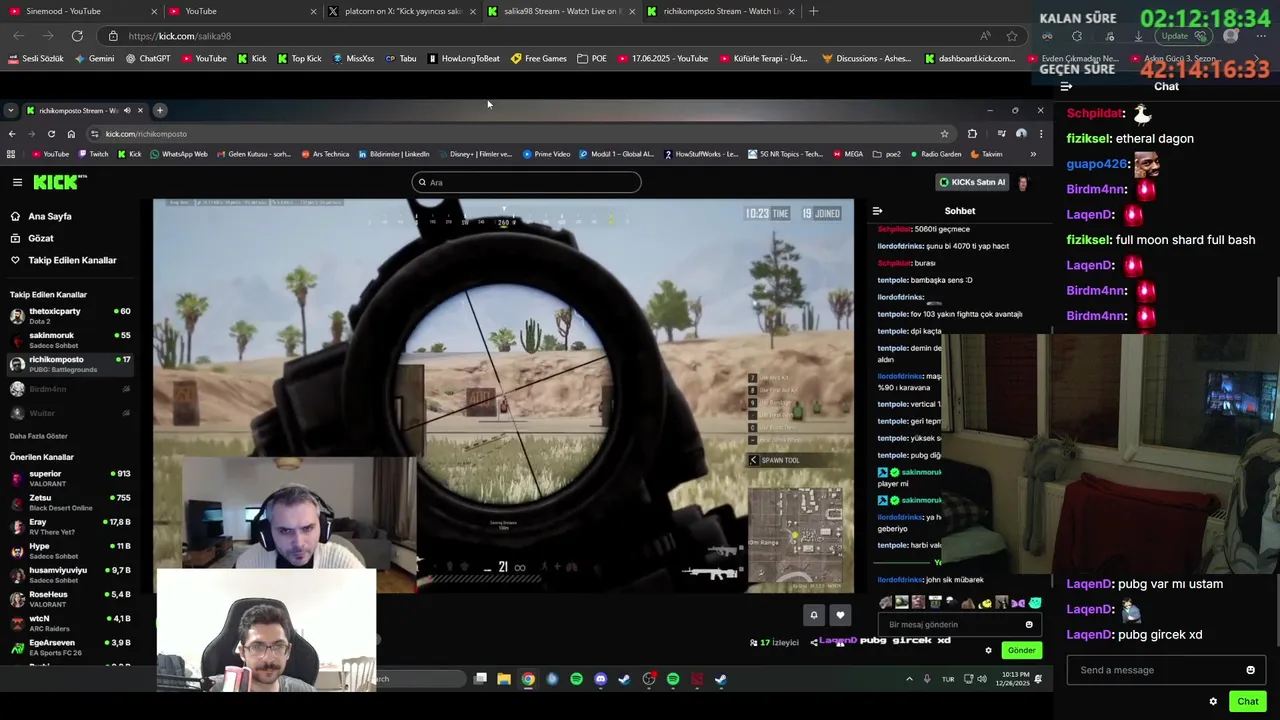Go to inner browser home page
The height and width of the screenshot is (720, 1280).
click(71, 134)
